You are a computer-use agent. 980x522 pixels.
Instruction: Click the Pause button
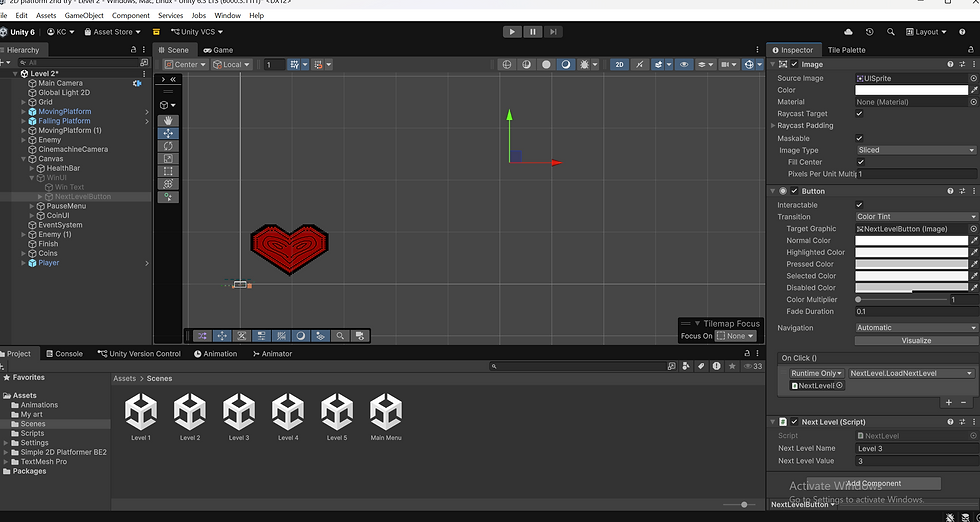point(532,32)
